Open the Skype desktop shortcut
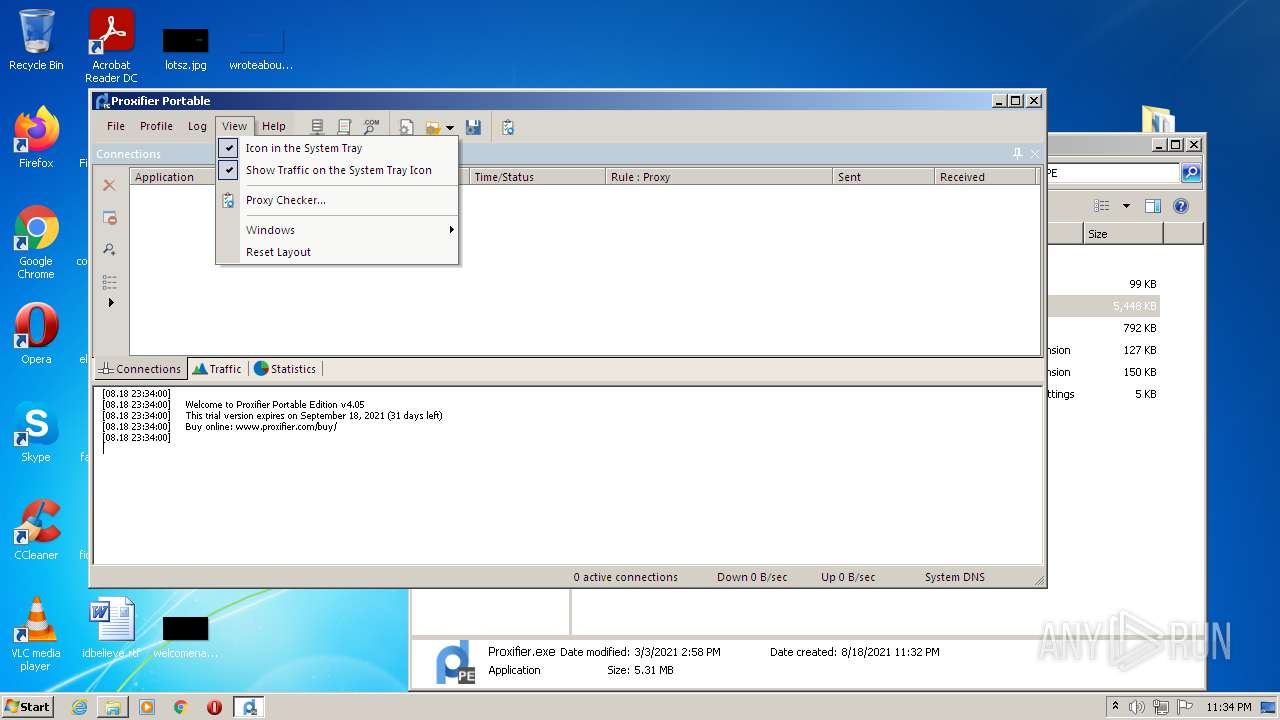Screen dimensions: 1280x720 click(36, 432)
